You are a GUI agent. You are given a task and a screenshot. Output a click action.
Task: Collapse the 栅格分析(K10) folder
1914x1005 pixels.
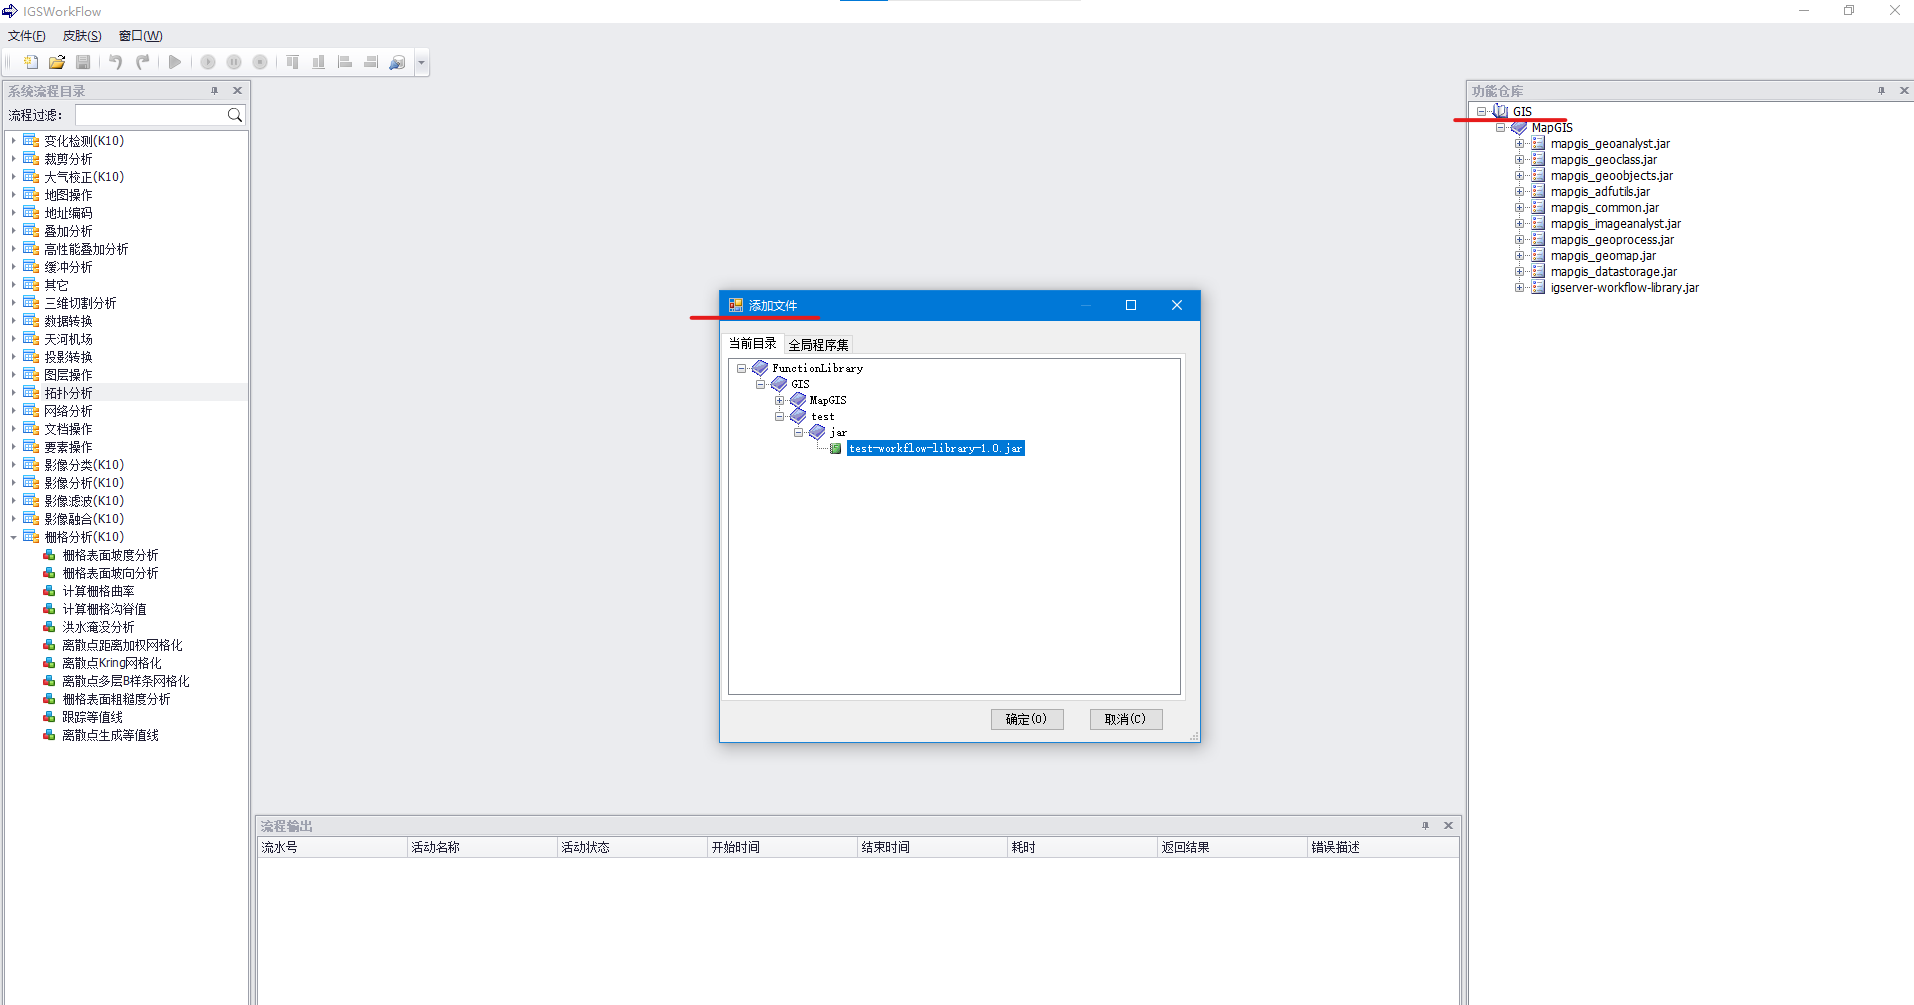click(13, 537)
